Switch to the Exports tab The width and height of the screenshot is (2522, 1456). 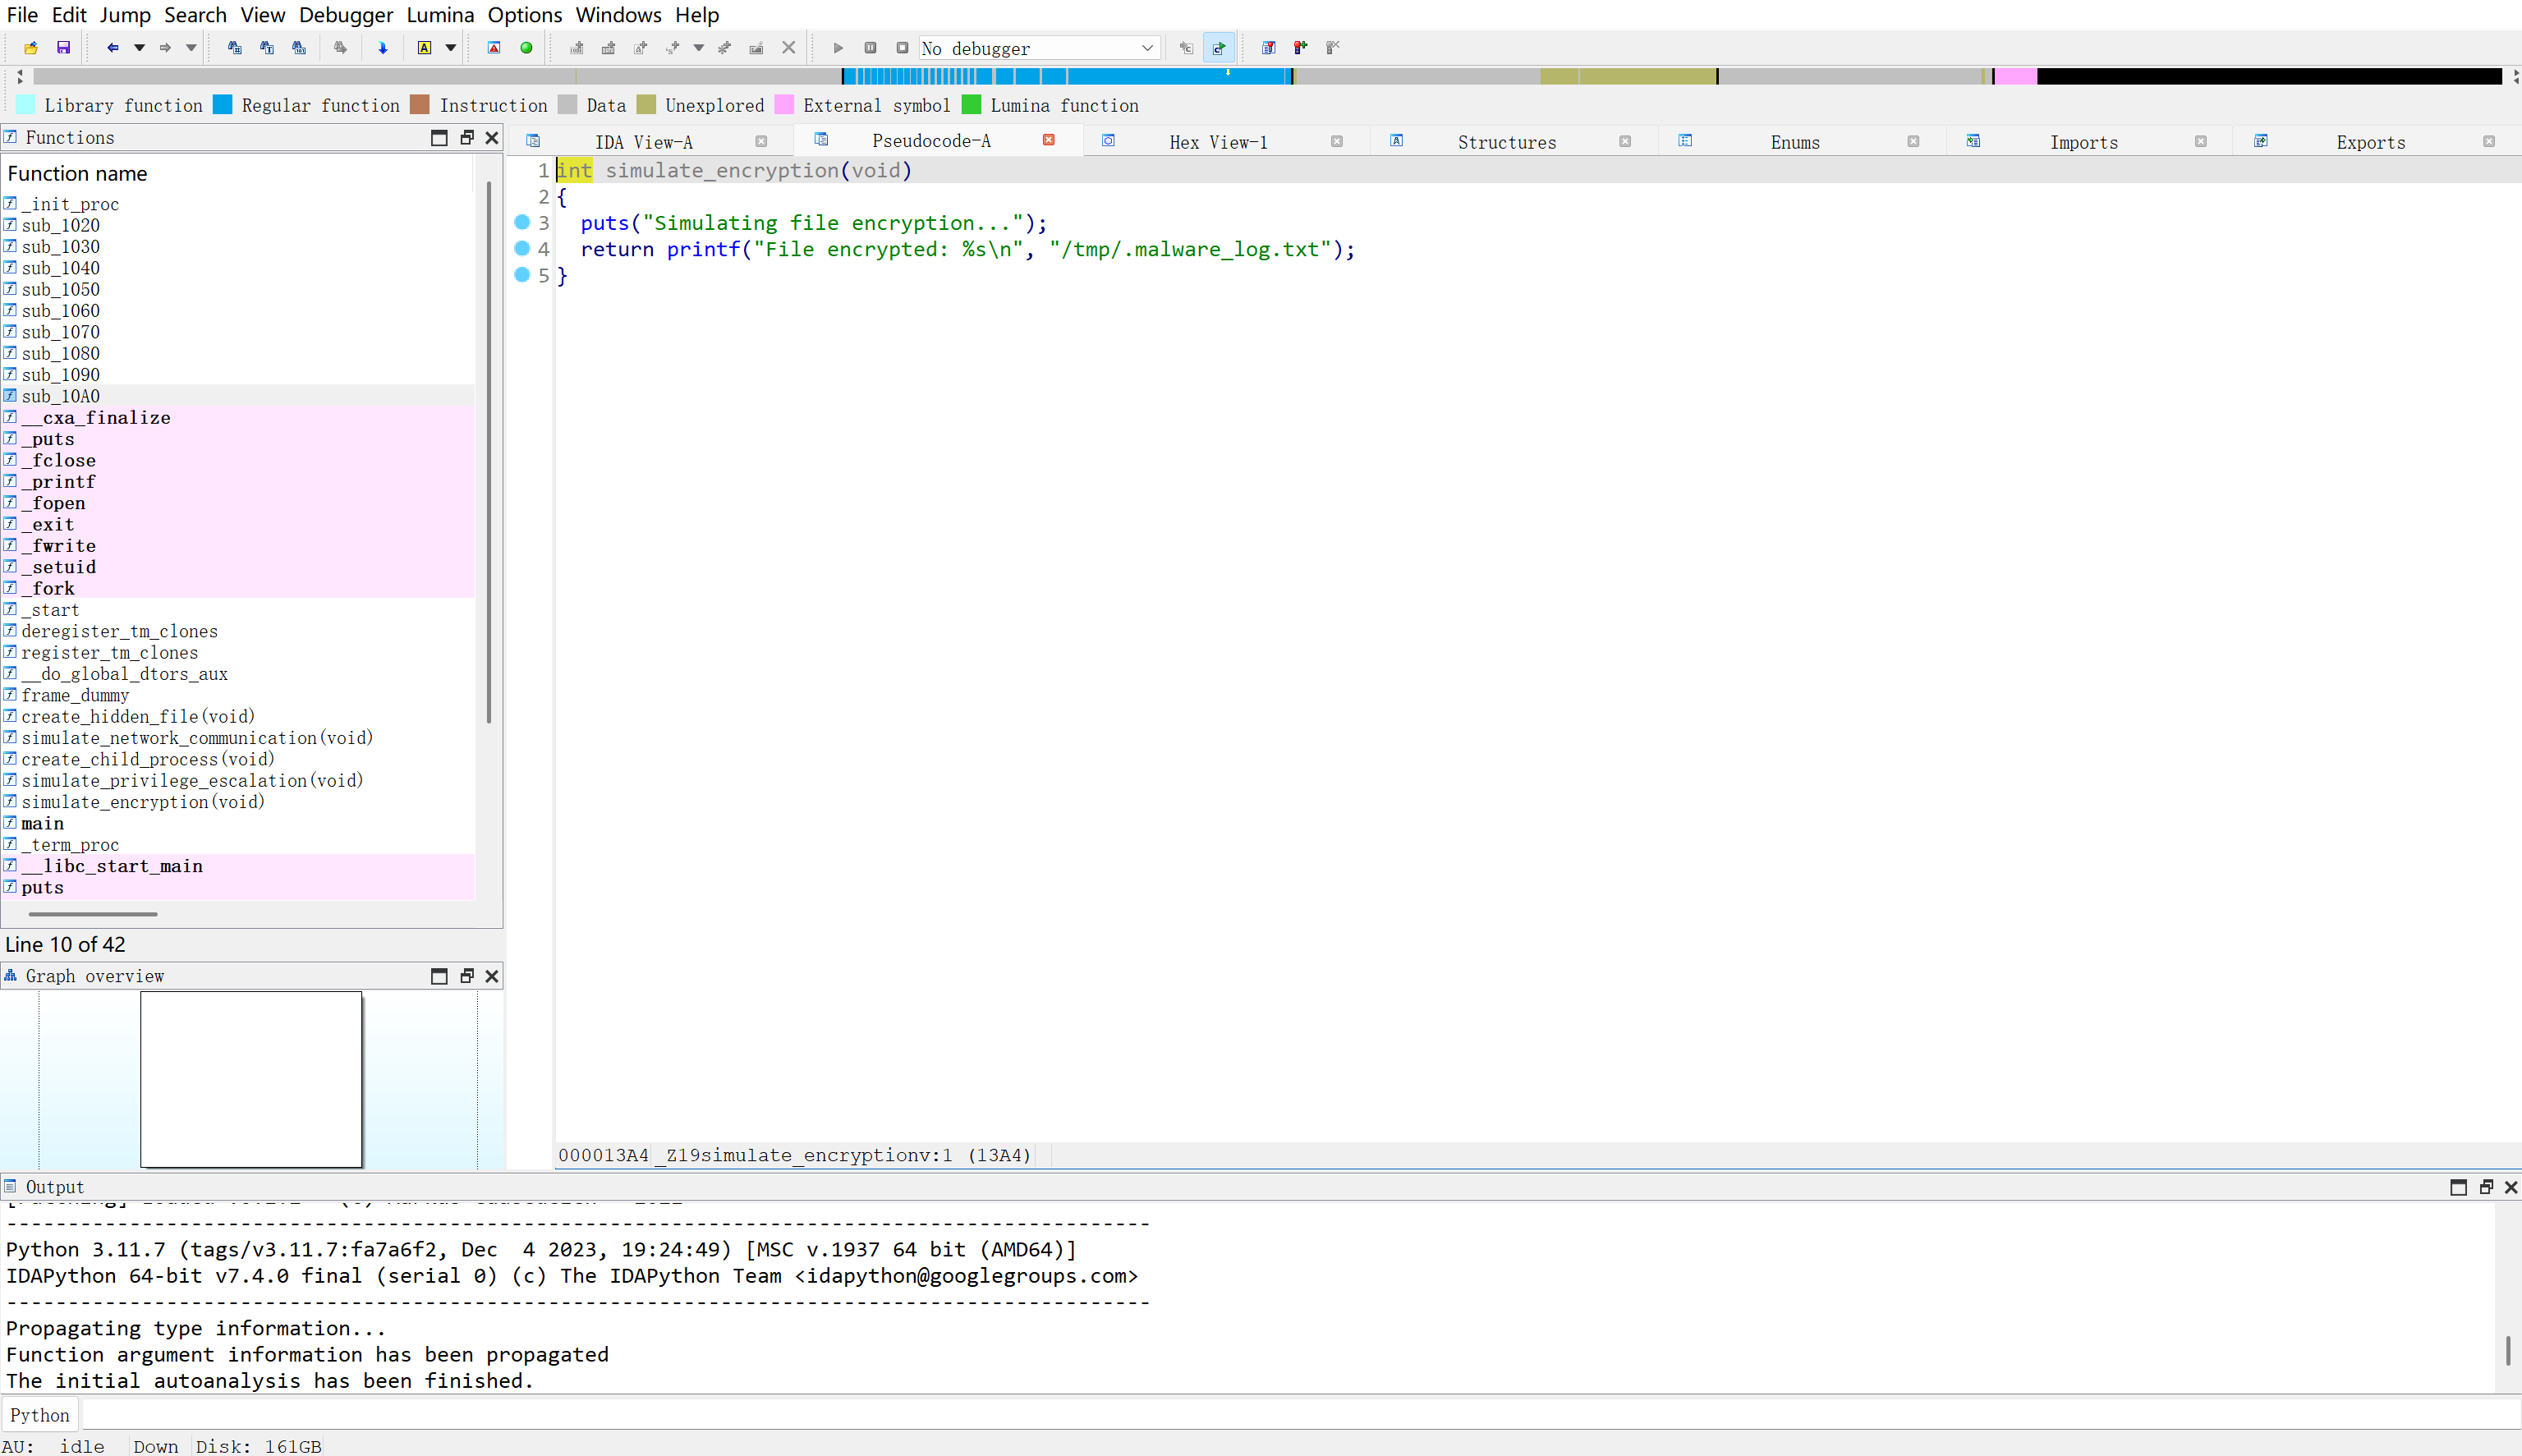2371,142
